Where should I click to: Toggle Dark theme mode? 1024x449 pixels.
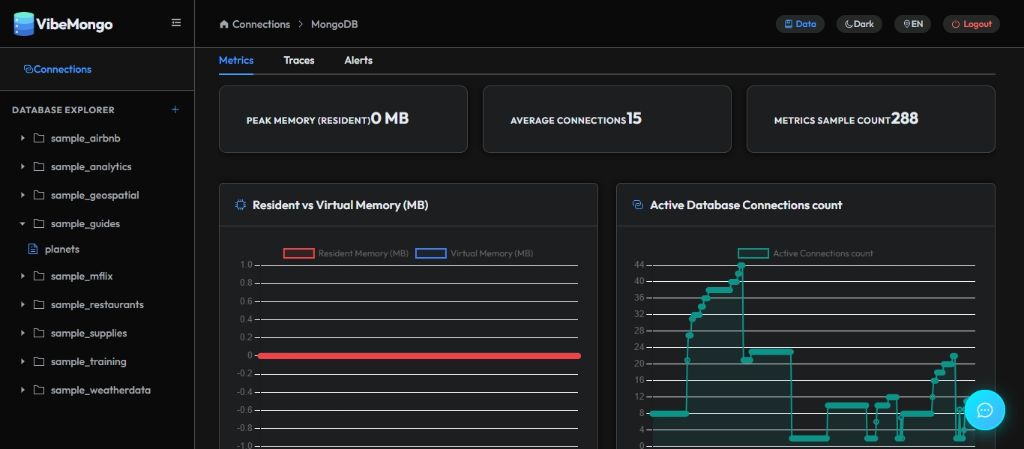[859, 24]
